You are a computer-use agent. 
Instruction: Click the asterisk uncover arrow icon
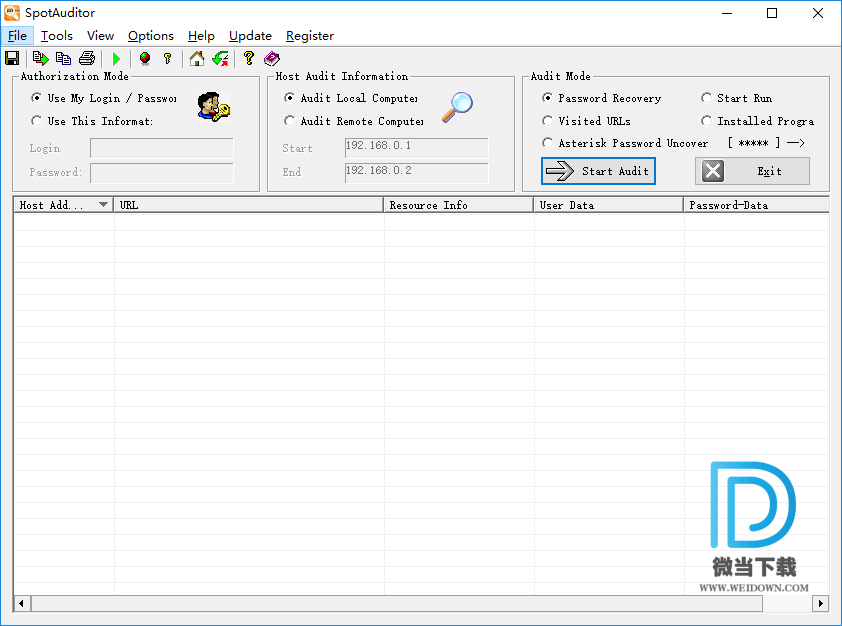coord(795,143)
